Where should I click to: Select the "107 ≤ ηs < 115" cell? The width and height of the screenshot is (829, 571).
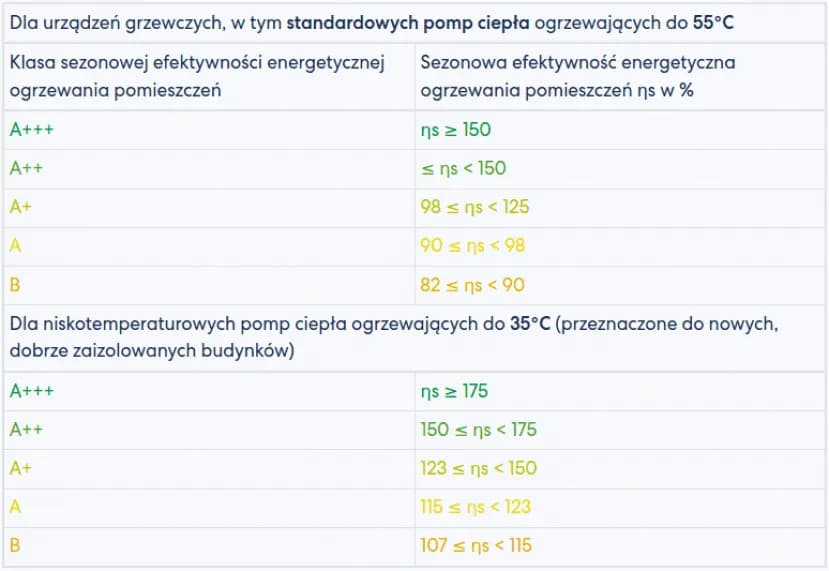coord(476,546)
